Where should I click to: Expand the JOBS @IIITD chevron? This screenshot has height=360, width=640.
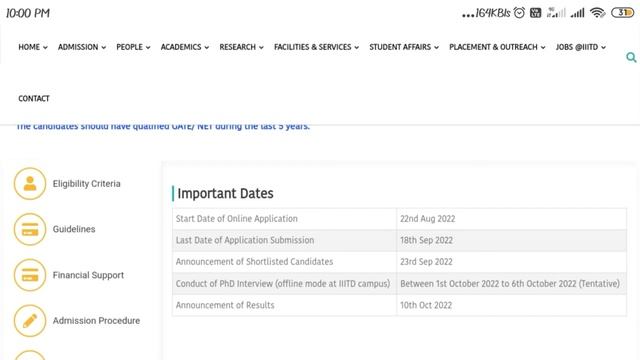(x=603, y=48)
